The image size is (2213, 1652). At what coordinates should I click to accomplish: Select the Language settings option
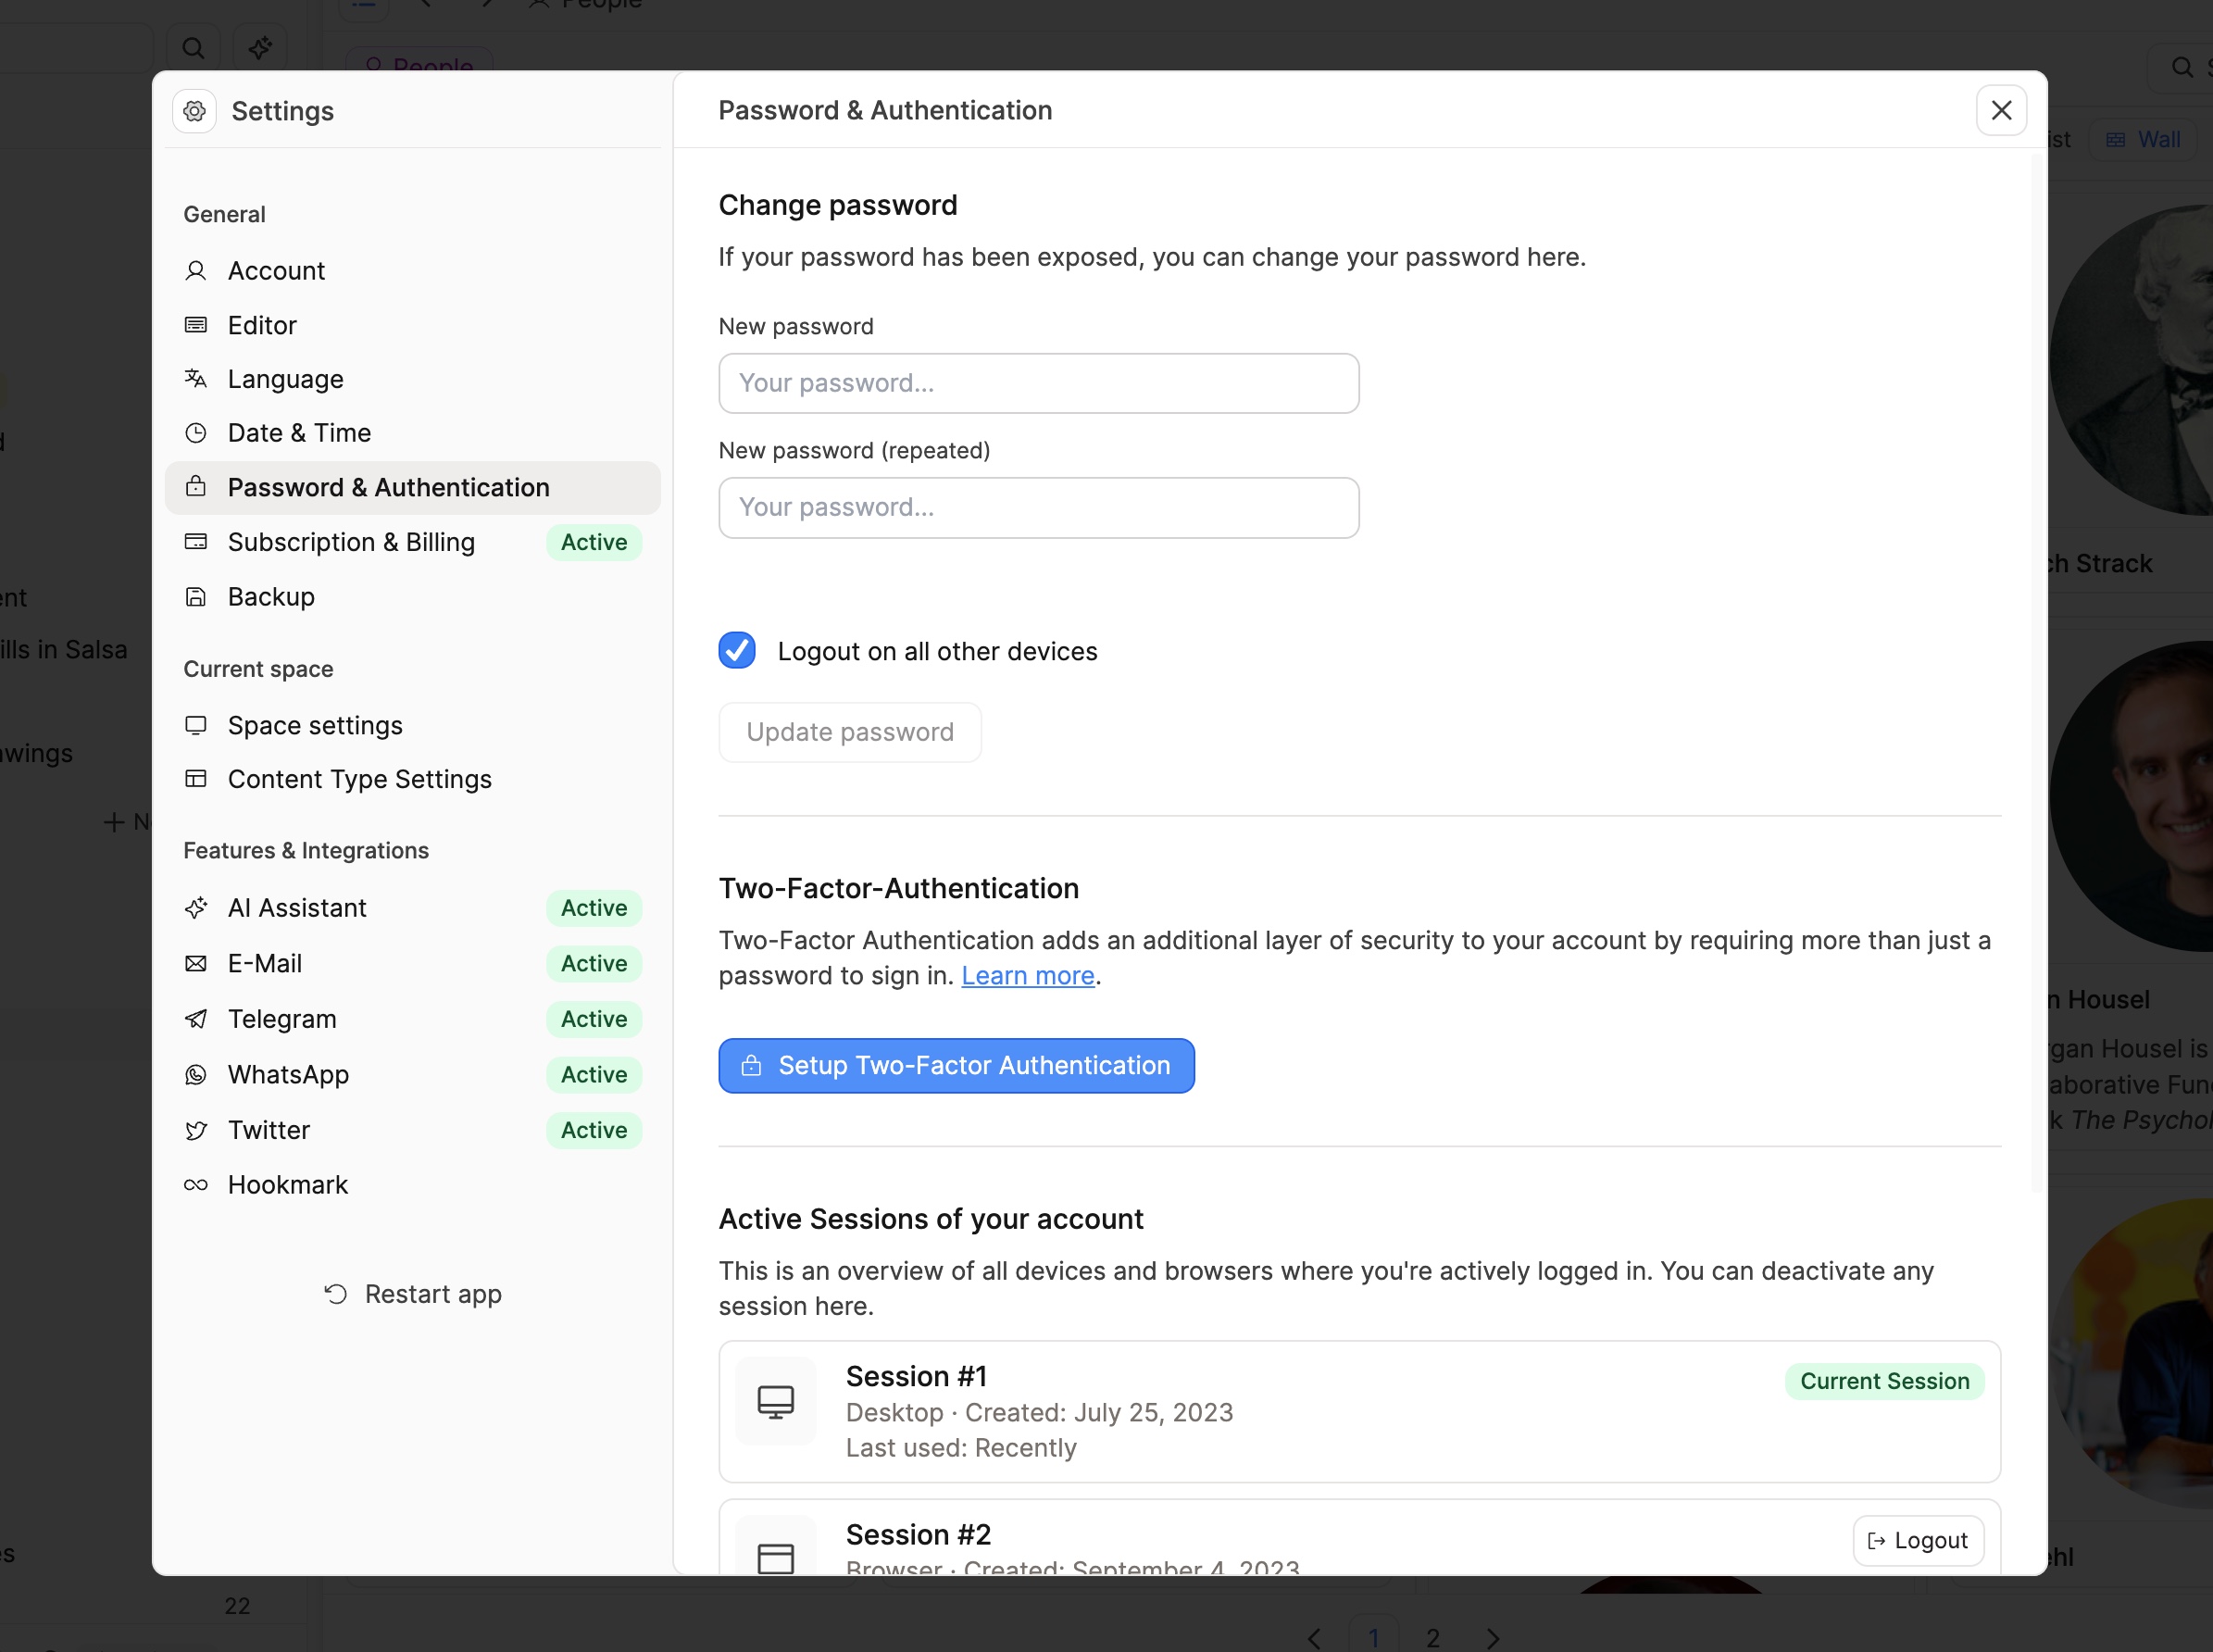pos(284,379)
